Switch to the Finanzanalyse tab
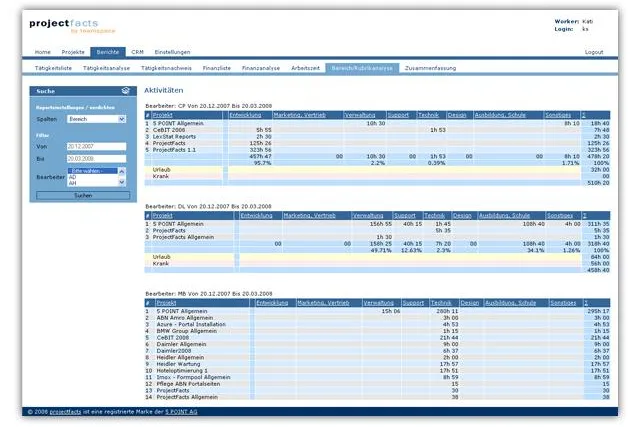Image resolution: width=640 pixels, height=427 pixels. click(261, 68)
